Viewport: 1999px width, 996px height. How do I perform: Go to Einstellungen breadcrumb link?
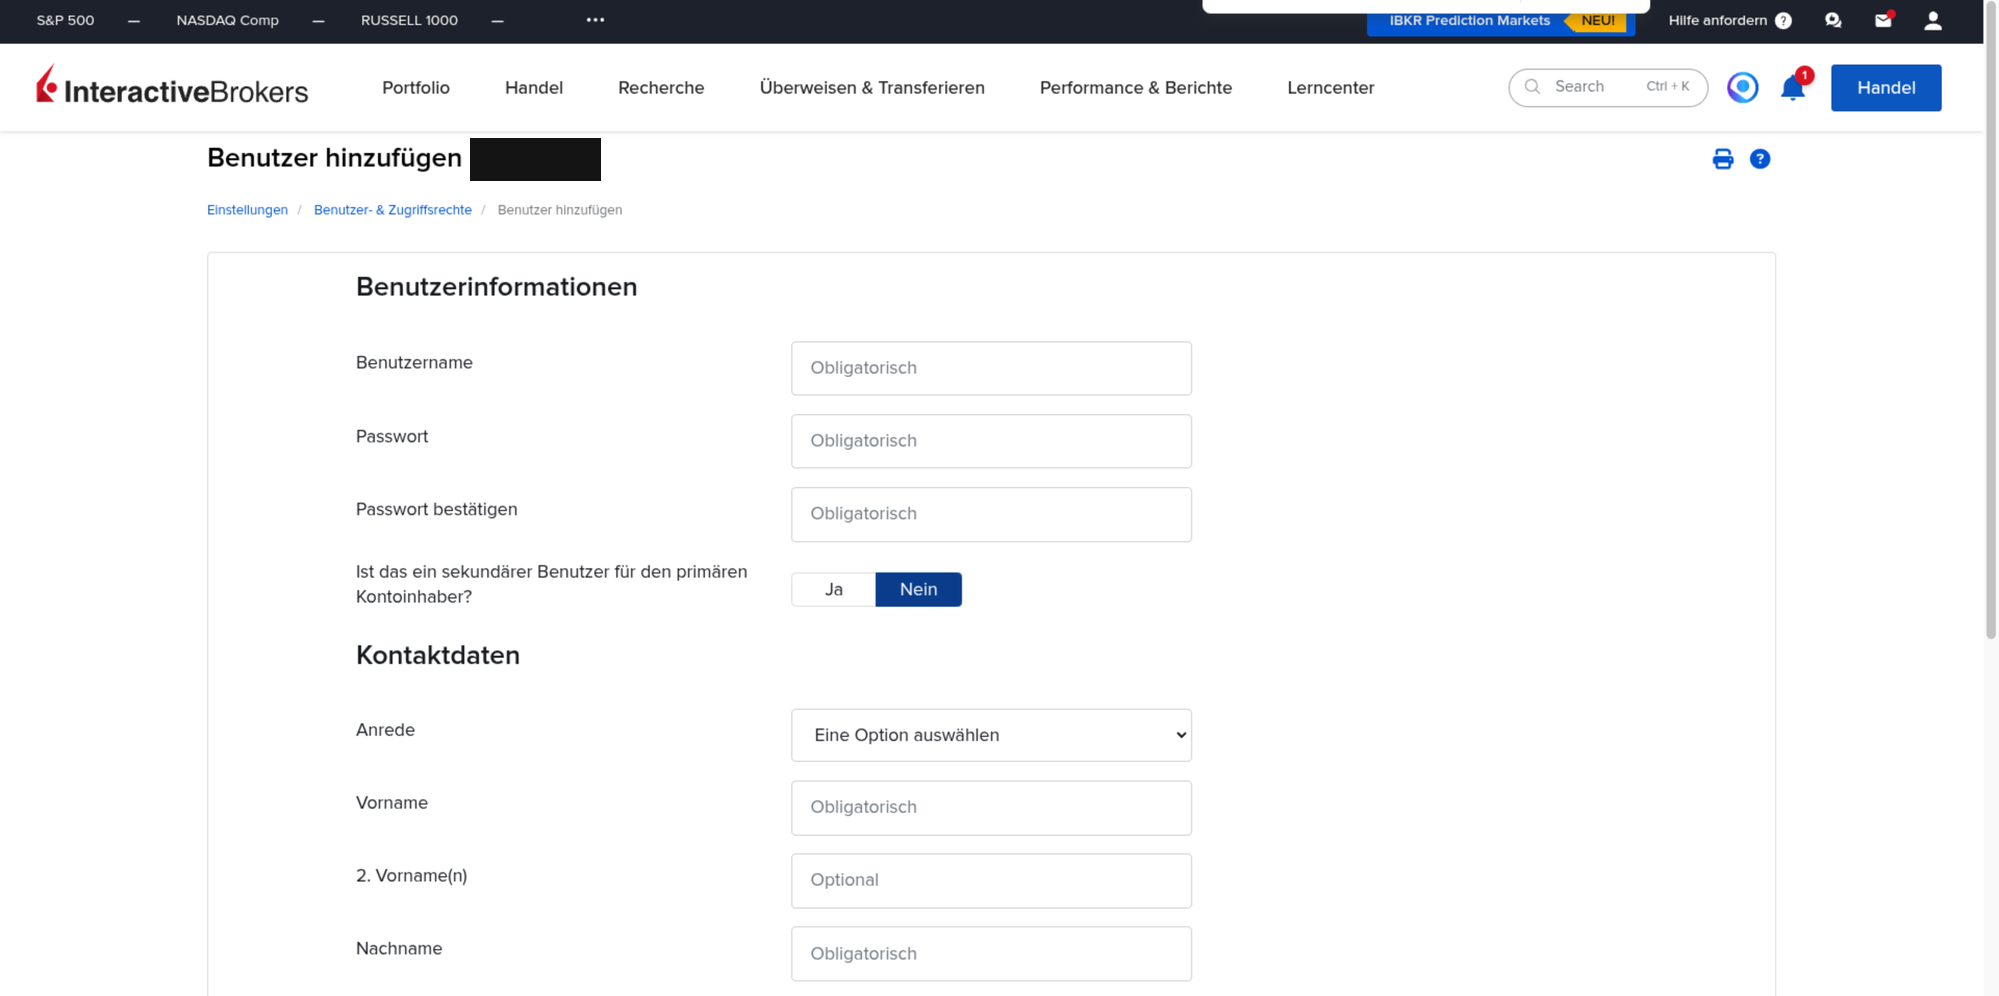pos(247,210)
